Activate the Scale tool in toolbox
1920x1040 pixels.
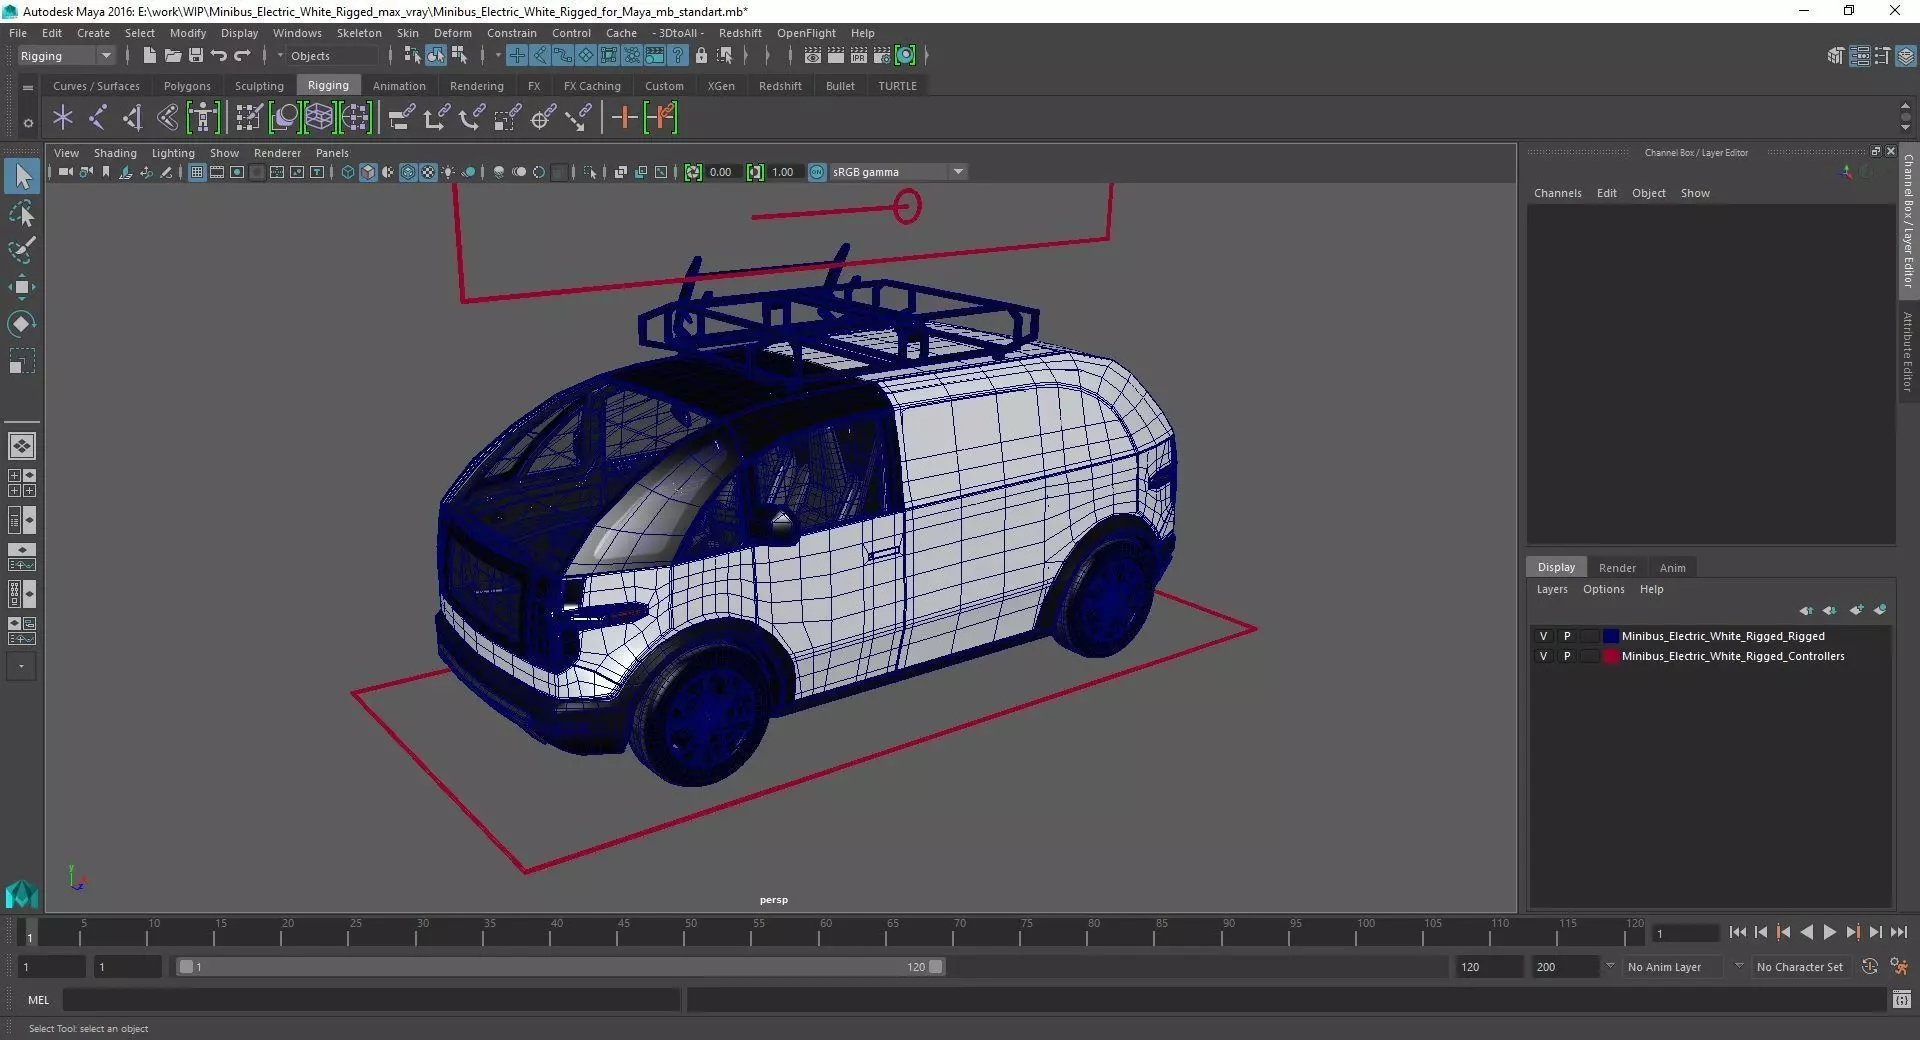(x=22, y=361)
